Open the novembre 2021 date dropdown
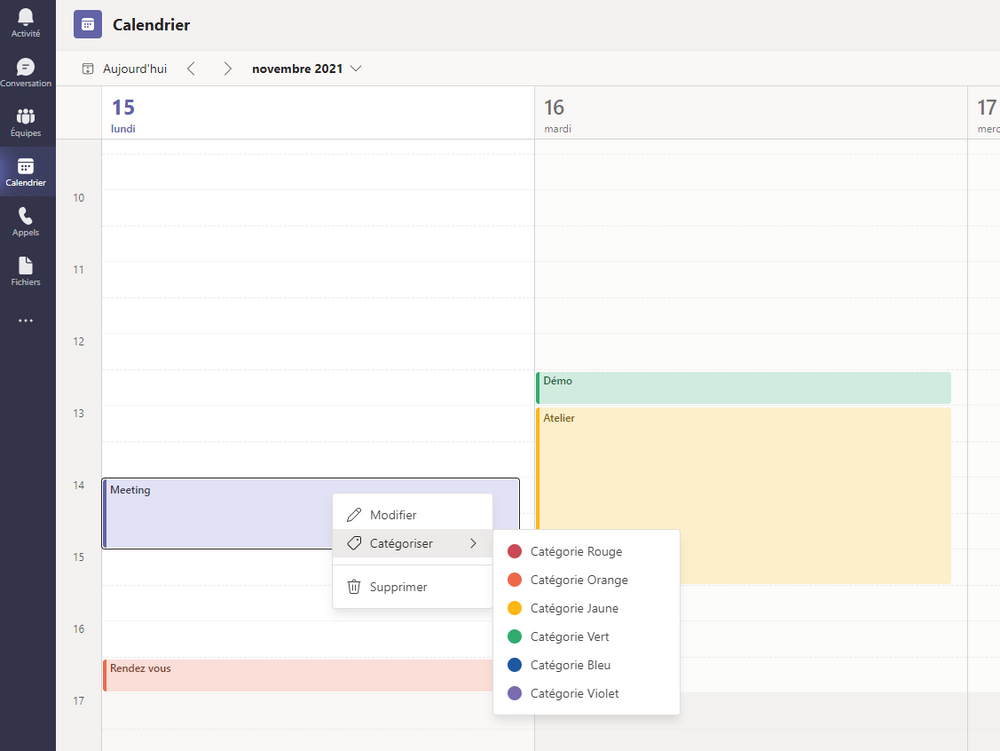The width and height of the screenshot is (1000, 751). click(x=306, y=68)
